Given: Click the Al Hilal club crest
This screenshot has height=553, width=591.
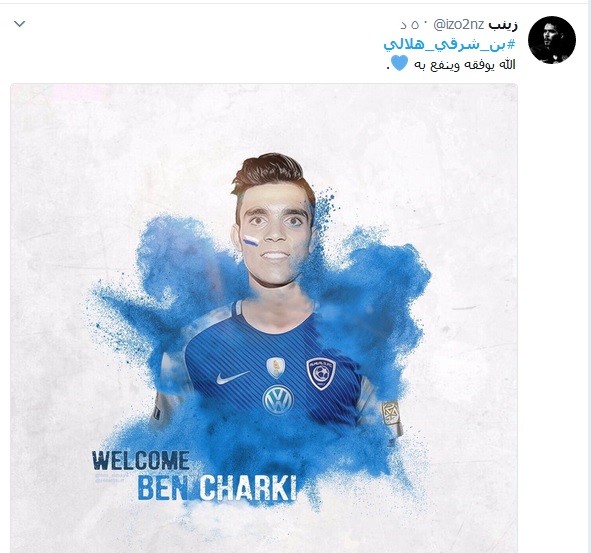Looking at the screenshot, I should click(321, 374).
